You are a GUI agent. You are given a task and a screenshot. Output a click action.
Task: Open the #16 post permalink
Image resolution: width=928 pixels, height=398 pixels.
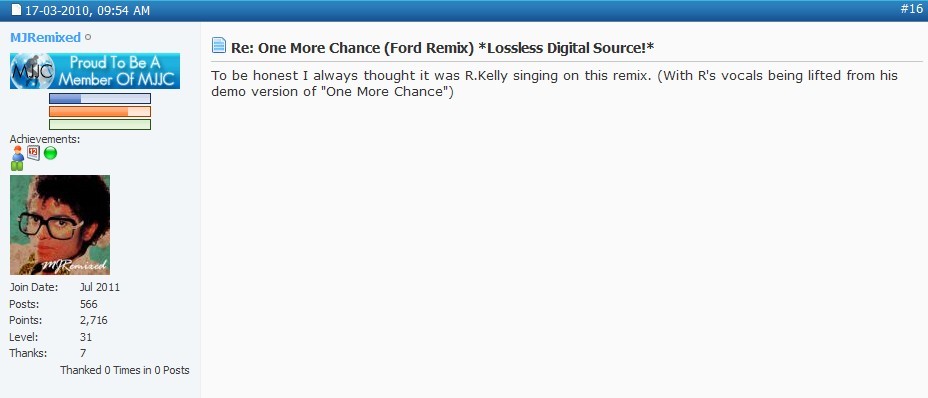pos(911,9)
